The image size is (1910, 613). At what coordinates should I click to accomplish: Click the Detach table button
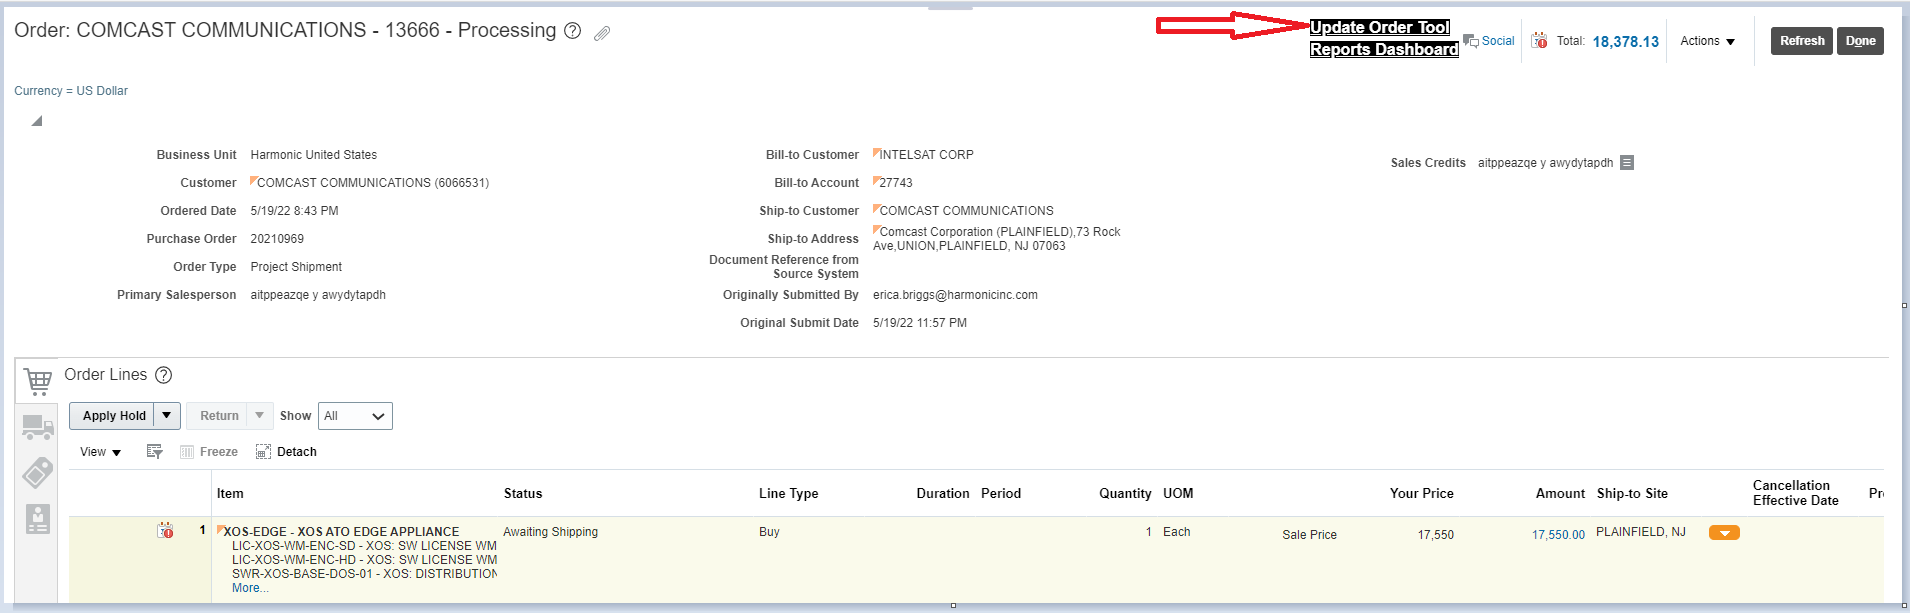[287, 452]
